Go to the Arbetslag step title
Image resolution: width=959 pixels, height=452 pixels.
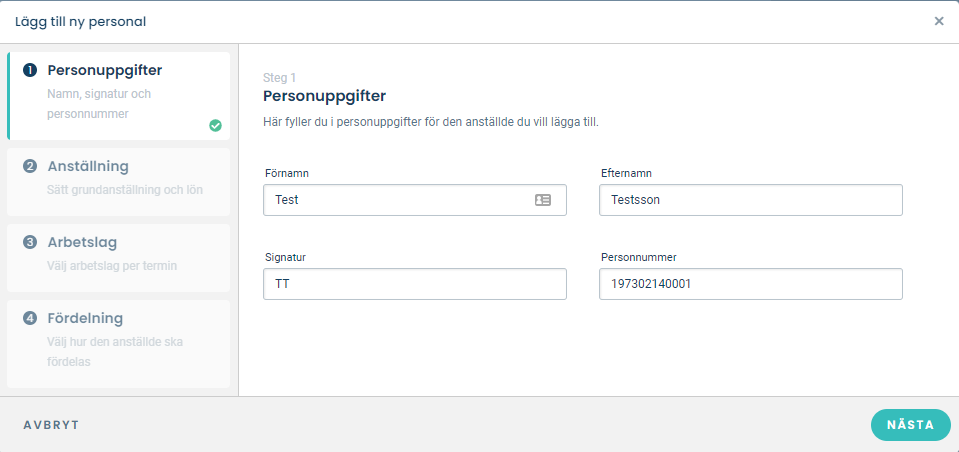coord(82,242)
